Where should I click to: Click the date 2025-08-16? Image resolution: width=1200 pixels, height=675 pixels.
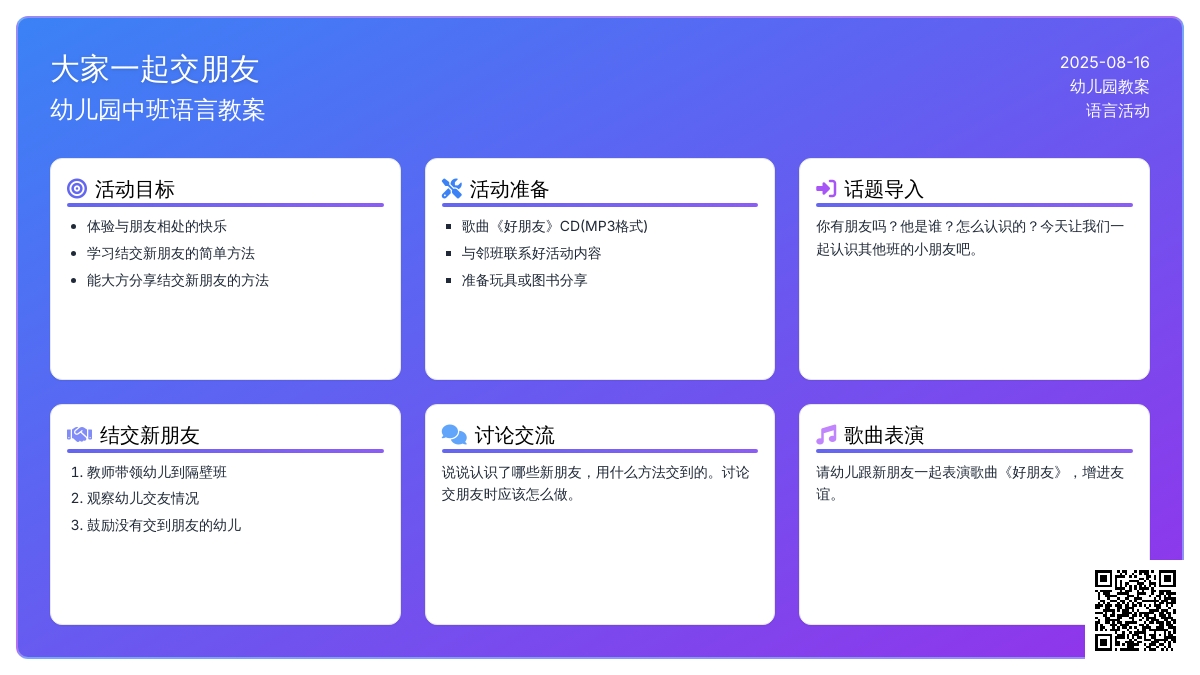pyautogui.click(x=1105, y=62)
